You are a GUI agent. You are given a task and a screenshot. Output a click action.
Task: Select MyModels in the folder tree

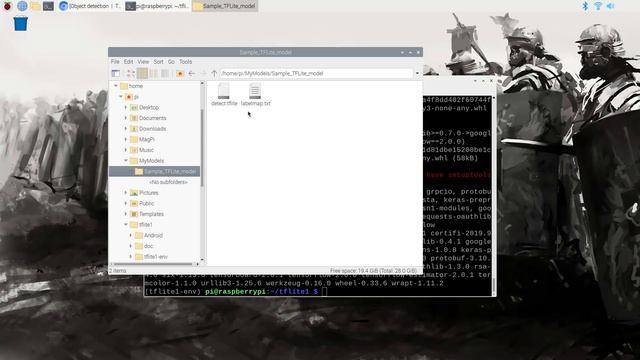click(x=151, y=160)
